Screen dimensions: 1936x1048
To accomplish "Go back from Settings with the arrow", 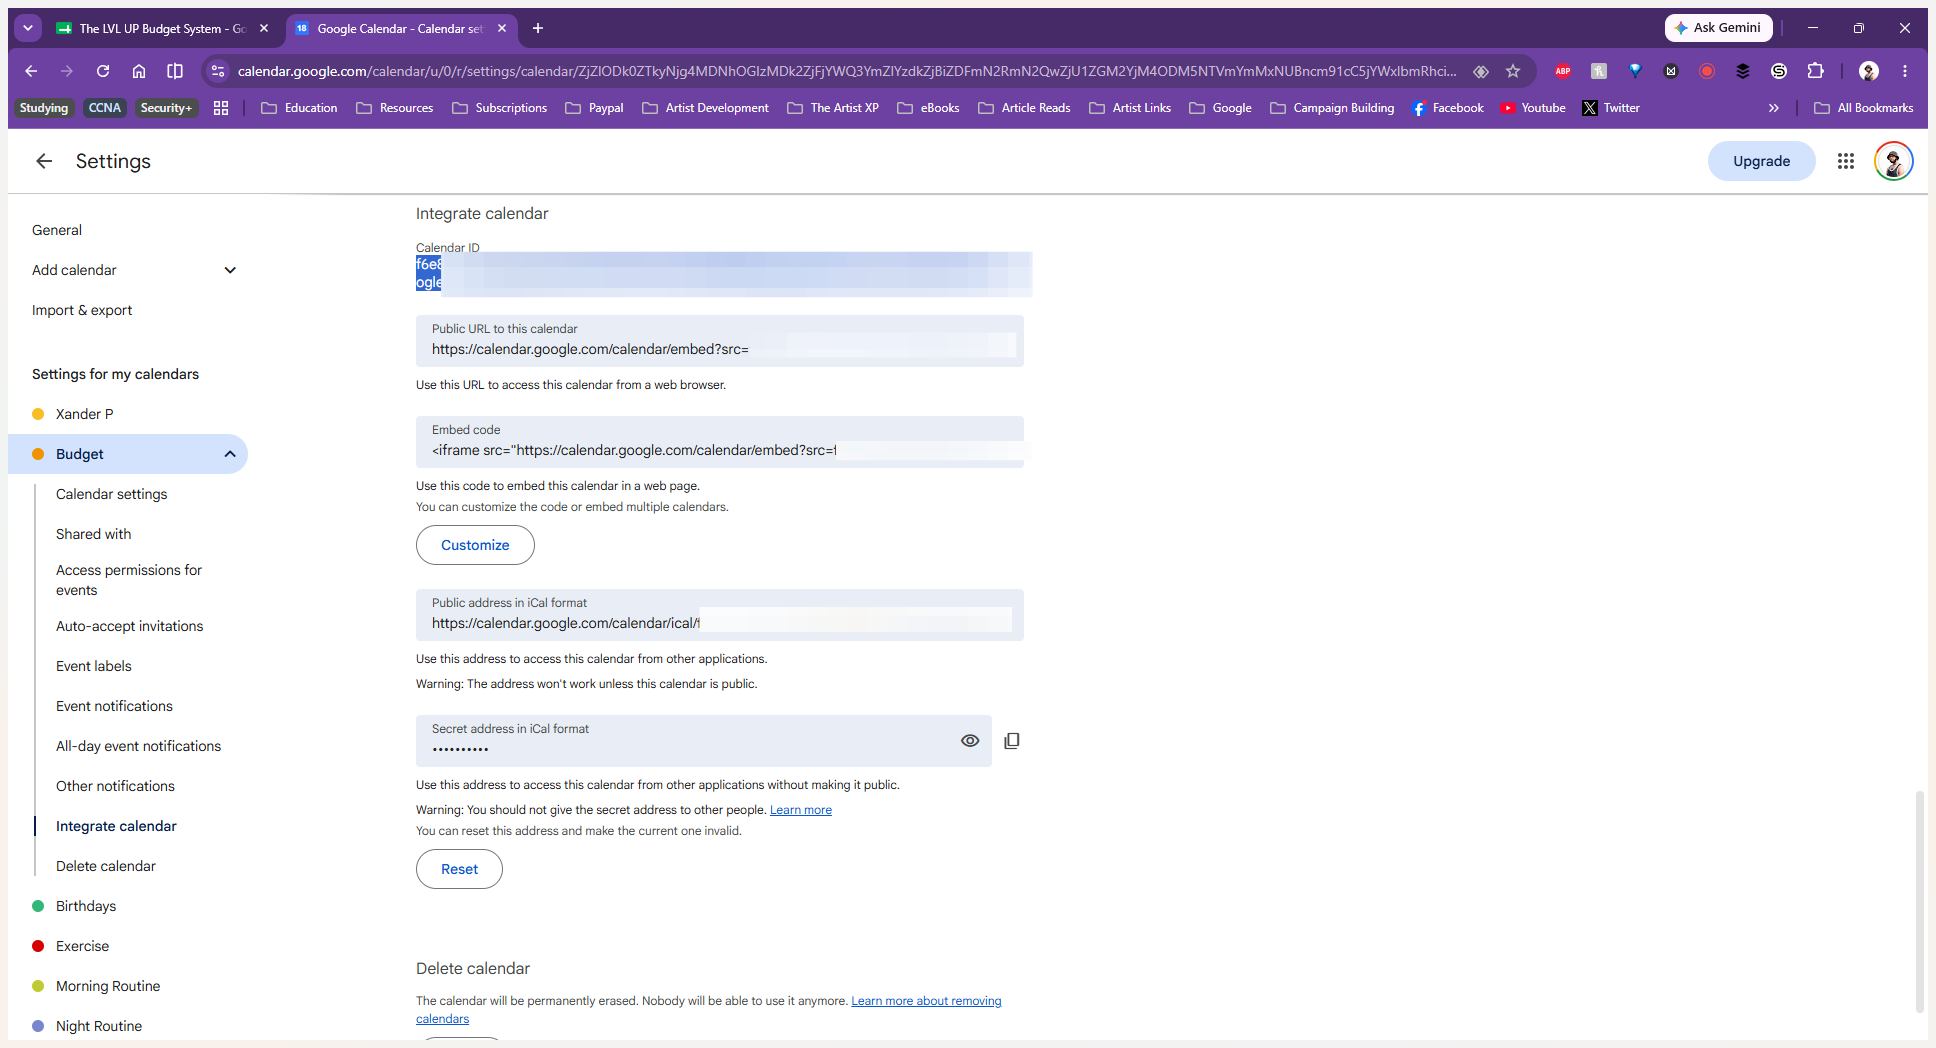I will coord(44,161).
